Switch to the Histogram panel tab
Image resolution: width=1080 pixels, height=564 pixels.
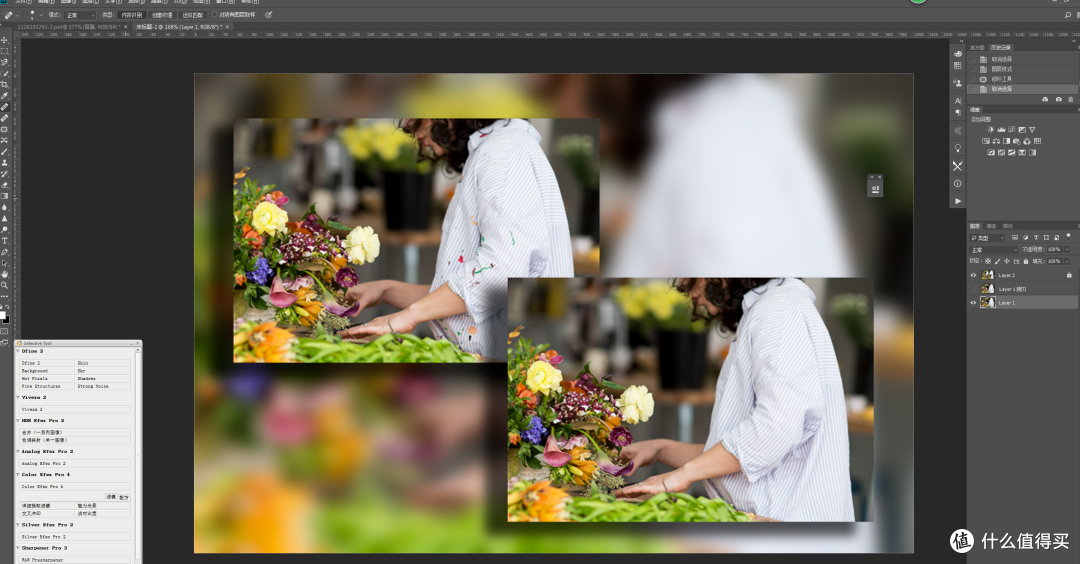(x=977, y=48)
